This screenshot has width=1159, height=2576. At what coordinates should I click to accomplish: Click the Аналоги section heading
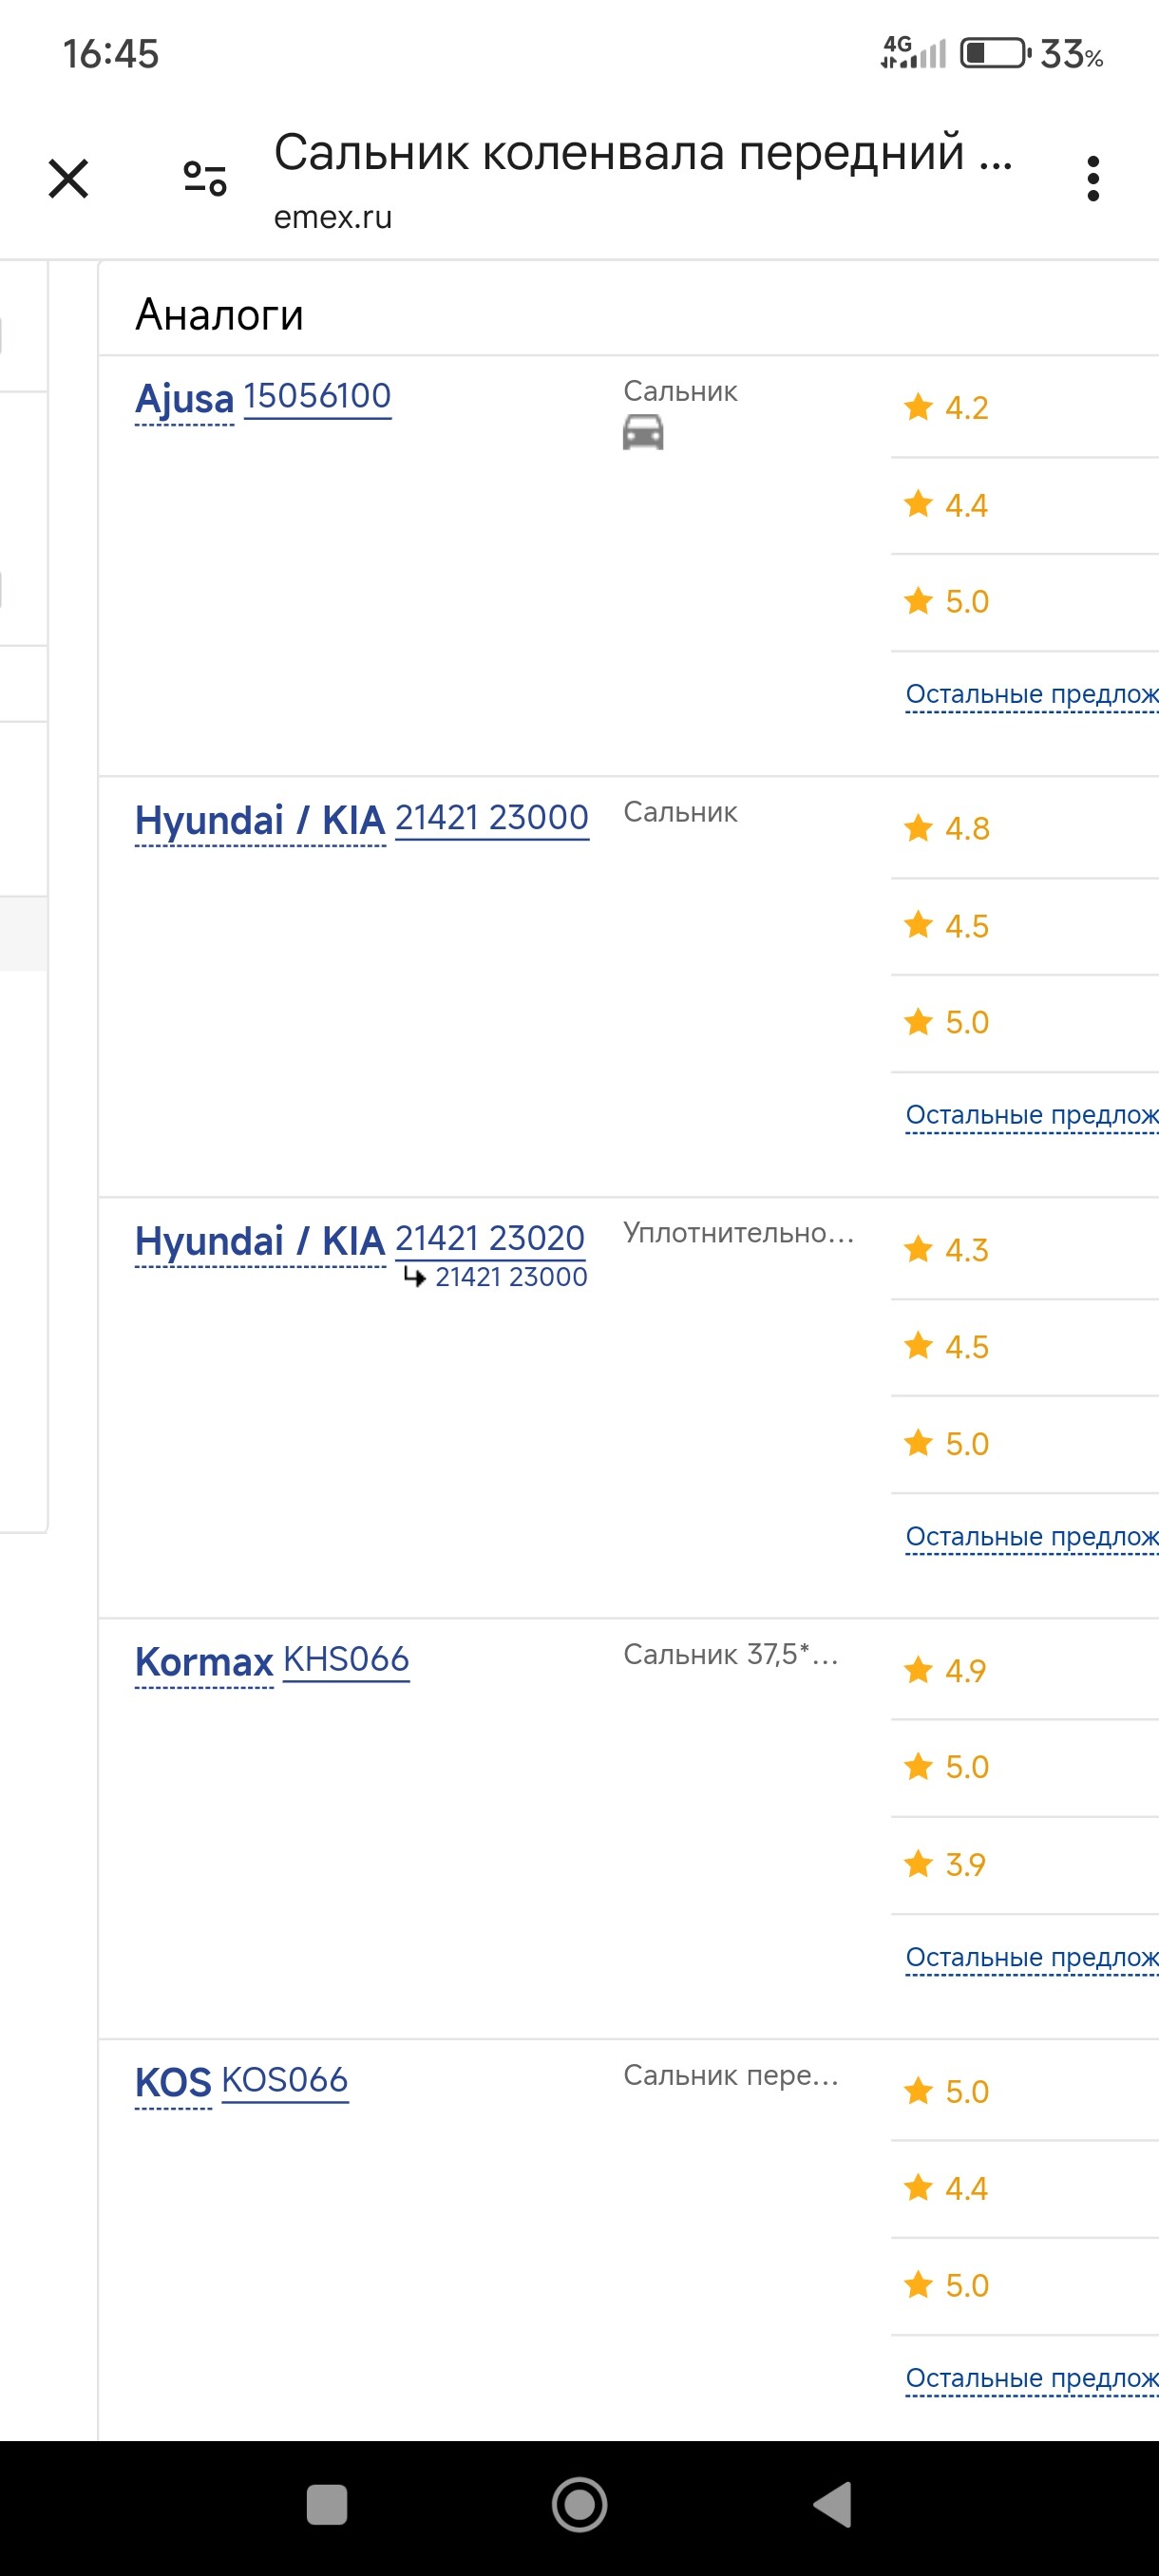[219, 315]
